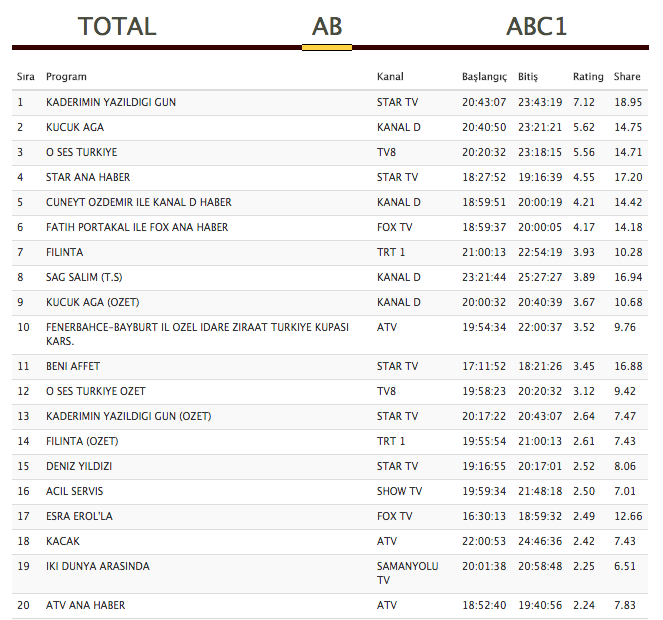
Task: Click TV8 channel in O SES TURKIYE OZET row
Action: tap(386, 391)
